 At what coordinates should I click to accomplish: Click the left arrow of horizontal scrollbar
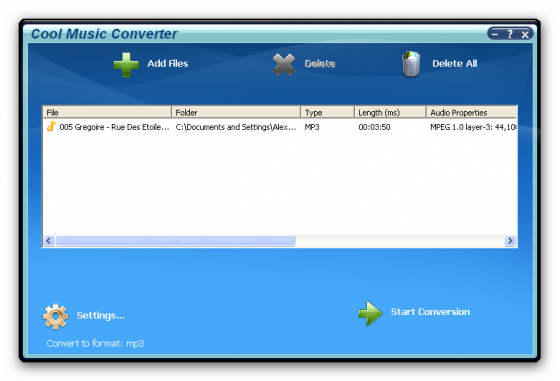point(49,241)
